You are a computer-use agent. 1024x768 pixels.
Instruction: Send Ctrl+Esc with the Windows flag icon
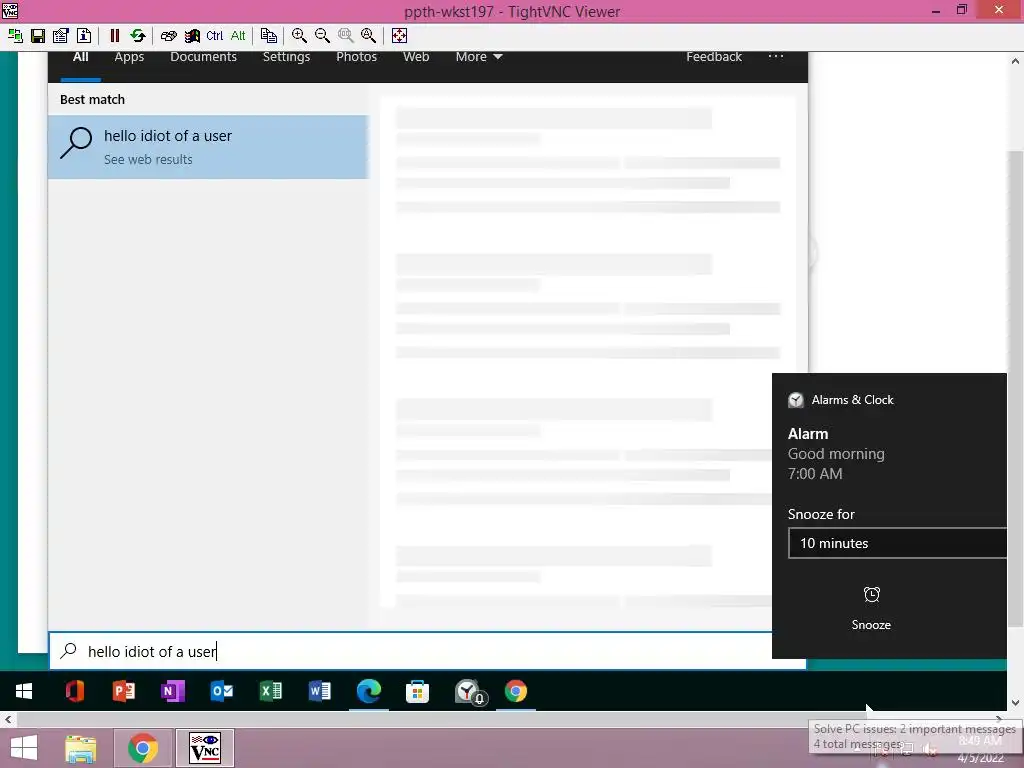(191, 36)
